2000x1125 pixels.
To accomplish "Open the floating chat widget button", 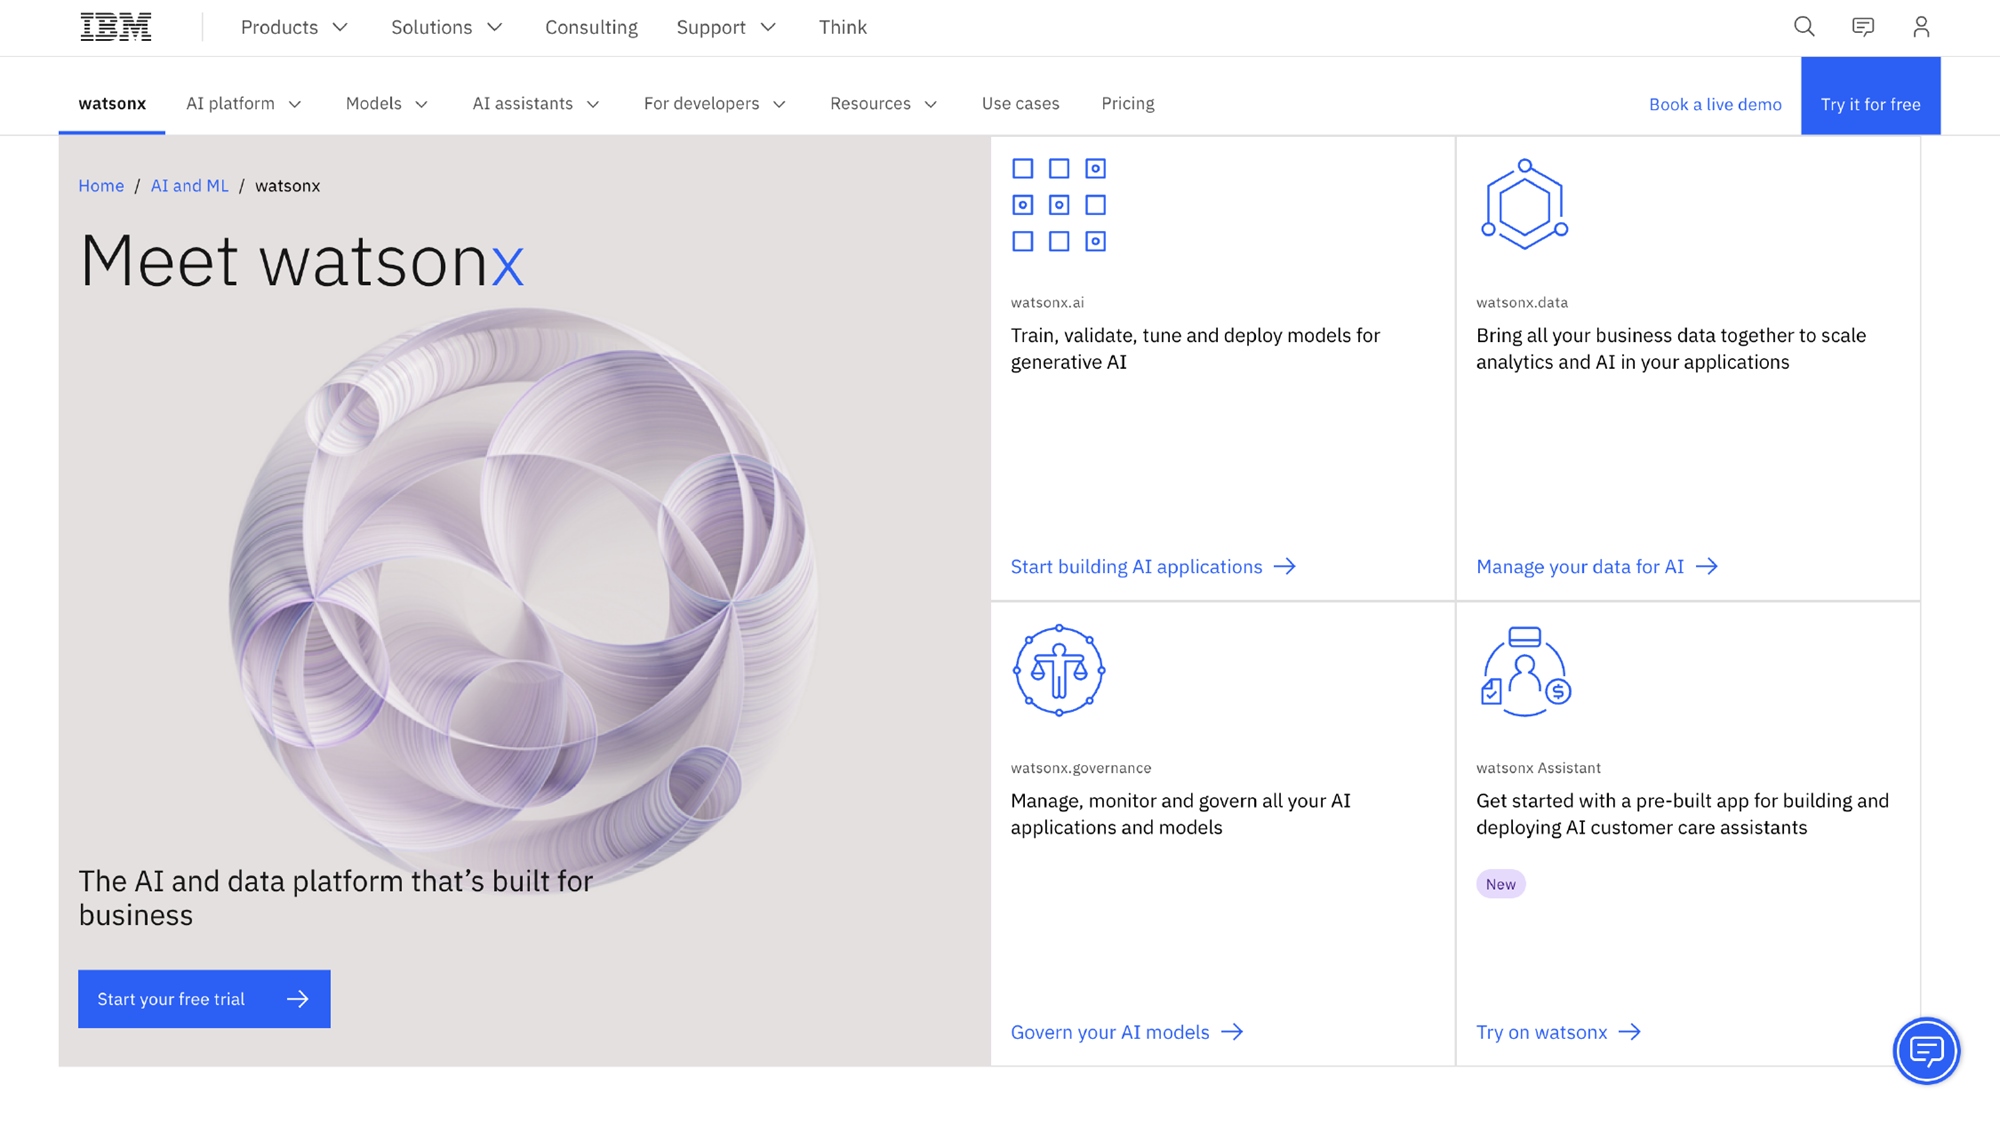I will [x=1926, y=1051].
